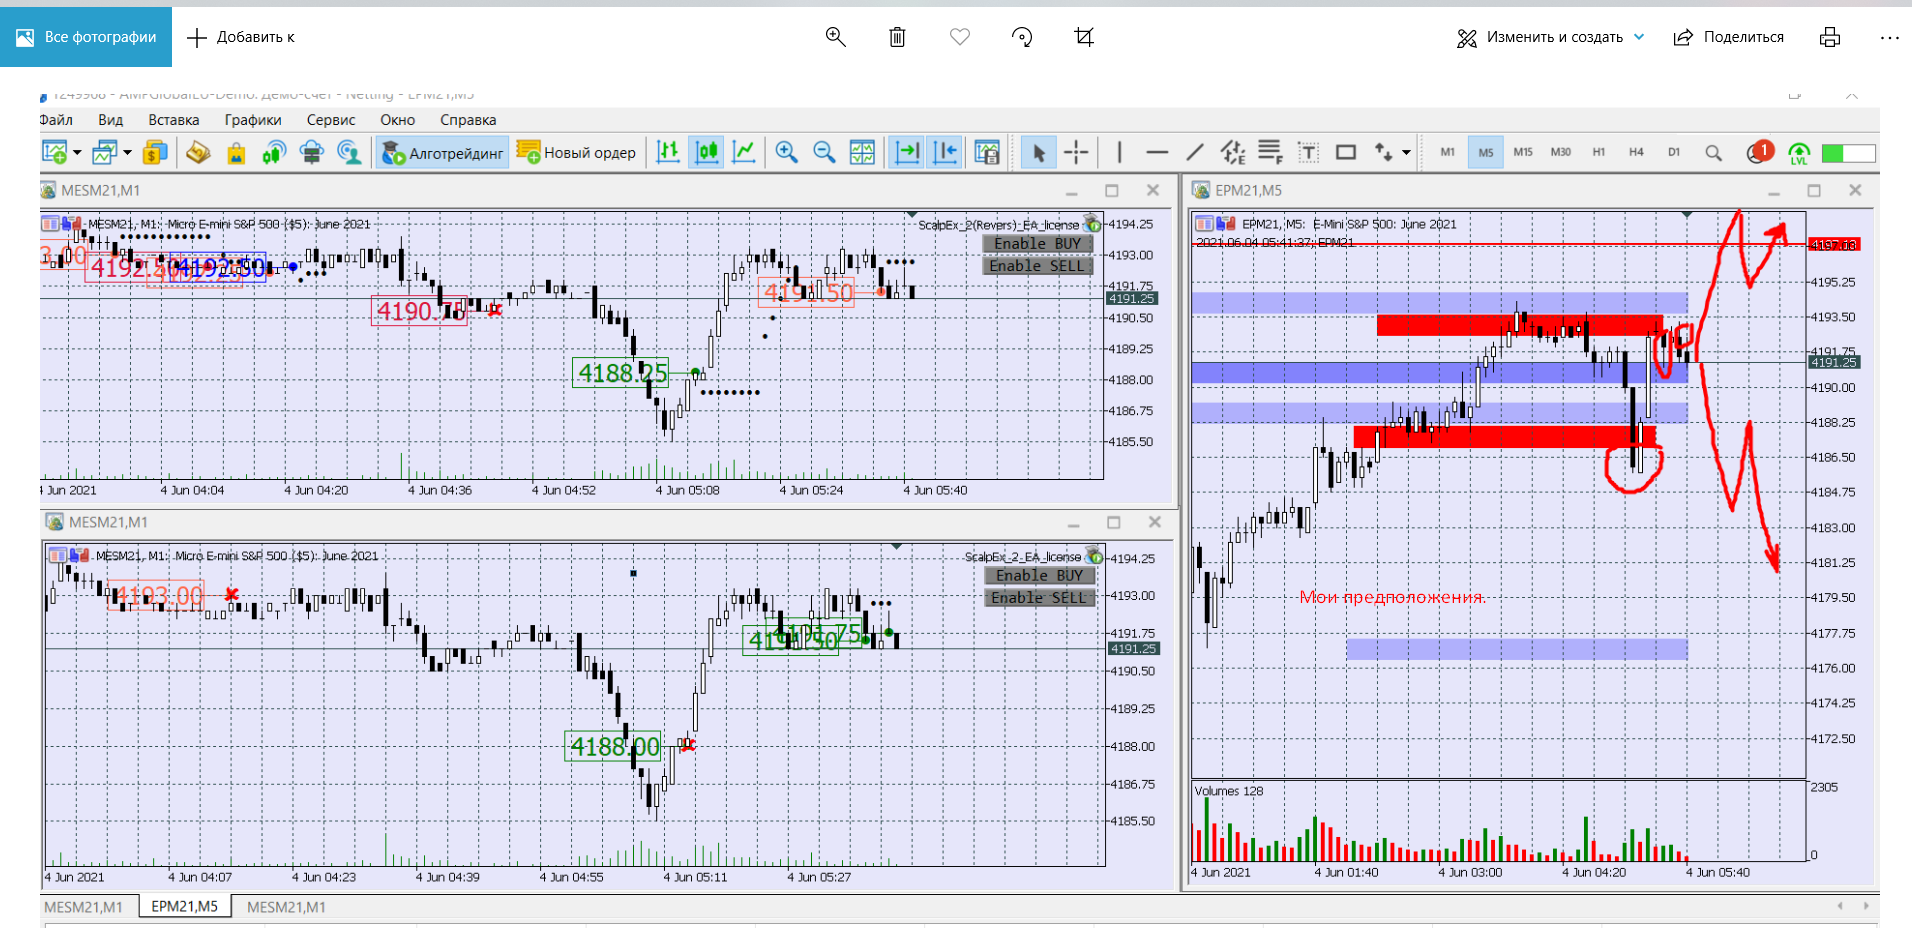Open the Вставка menu
Viewport: 1912px width, 928px height.
(174, 120)
